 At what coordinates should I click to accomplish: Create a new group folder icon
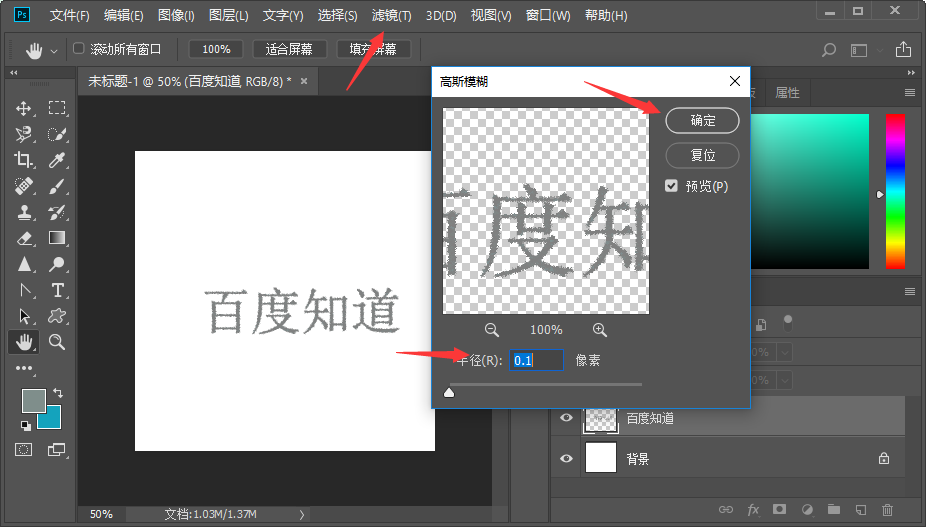pos(834,509)
